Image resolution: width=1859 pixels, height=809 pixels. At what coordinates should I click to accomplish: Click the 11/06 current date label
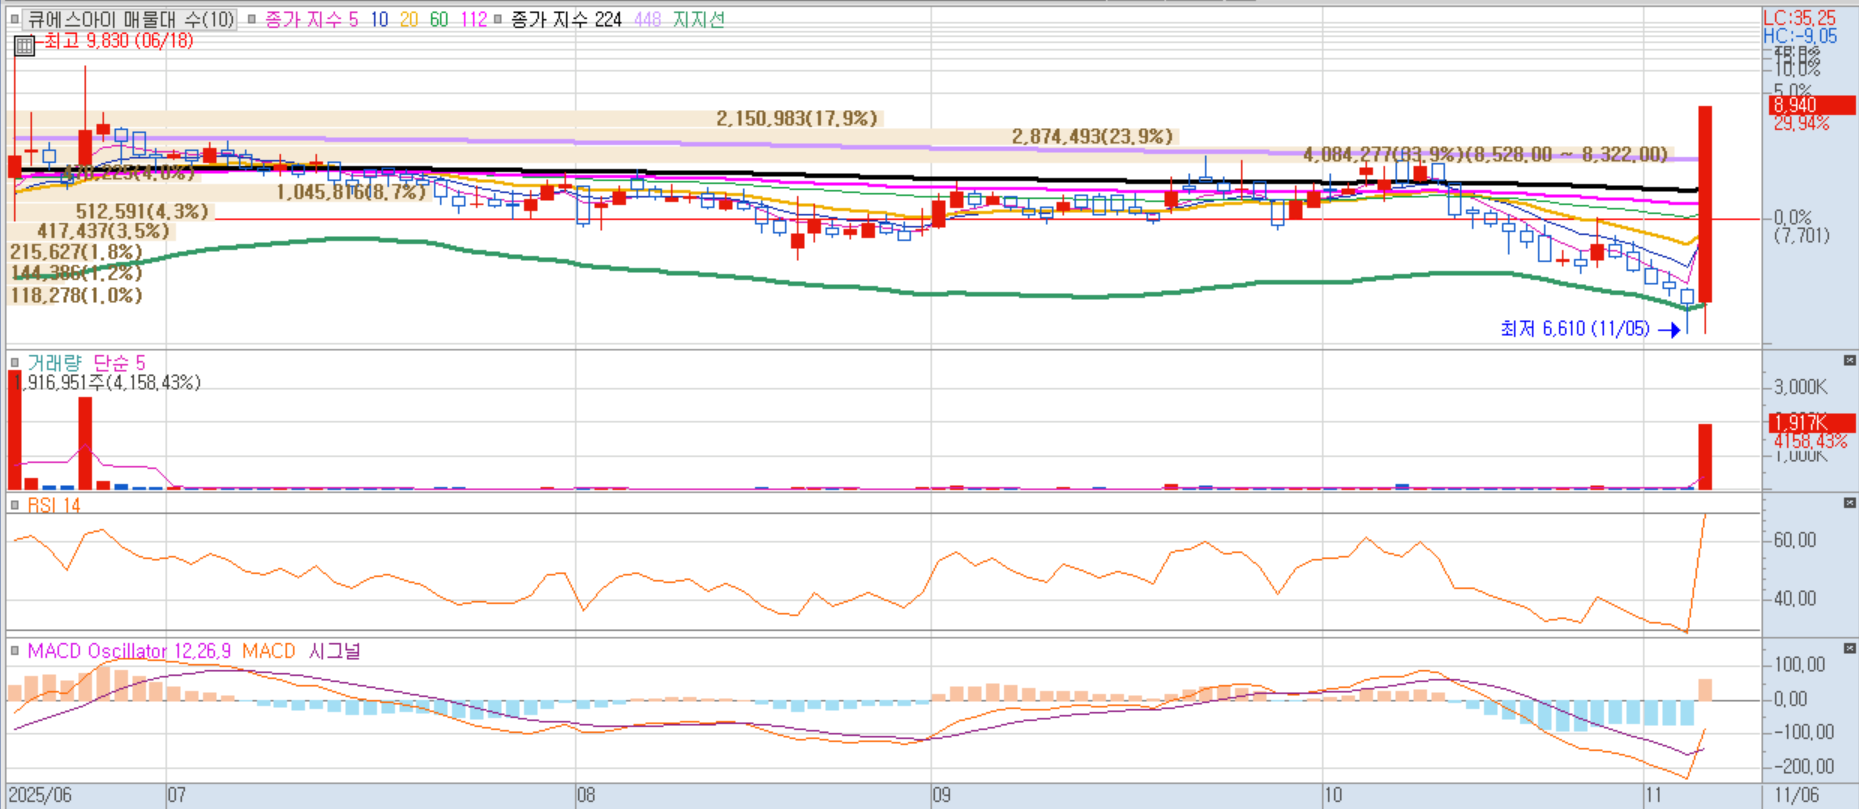coord(1796,795)
